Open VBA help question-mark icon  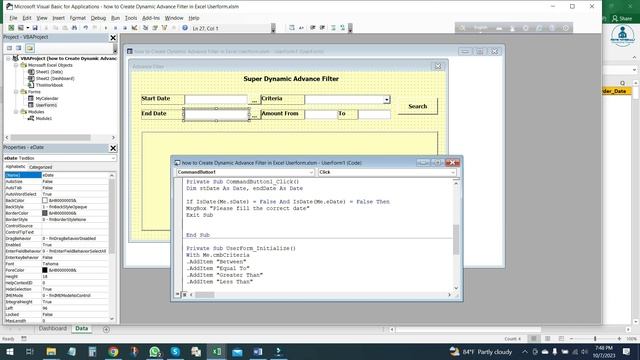tap(185, 28)
